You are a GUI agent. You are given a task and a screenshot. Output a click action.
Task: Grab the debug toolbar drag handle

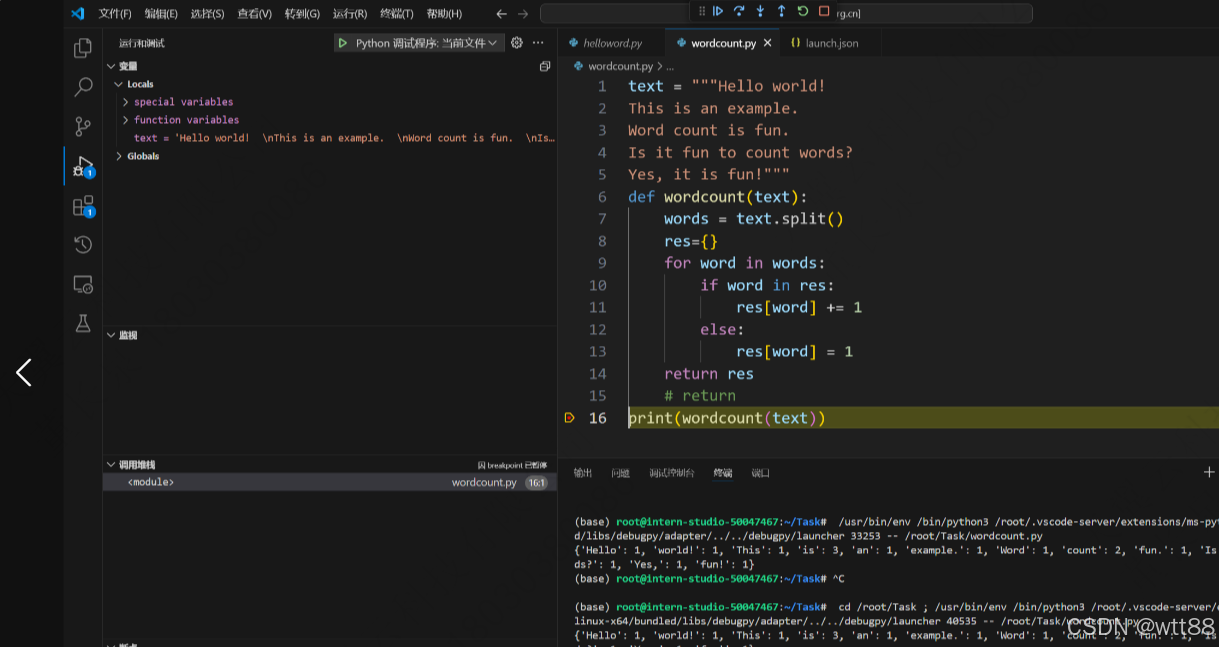[702, 12]
